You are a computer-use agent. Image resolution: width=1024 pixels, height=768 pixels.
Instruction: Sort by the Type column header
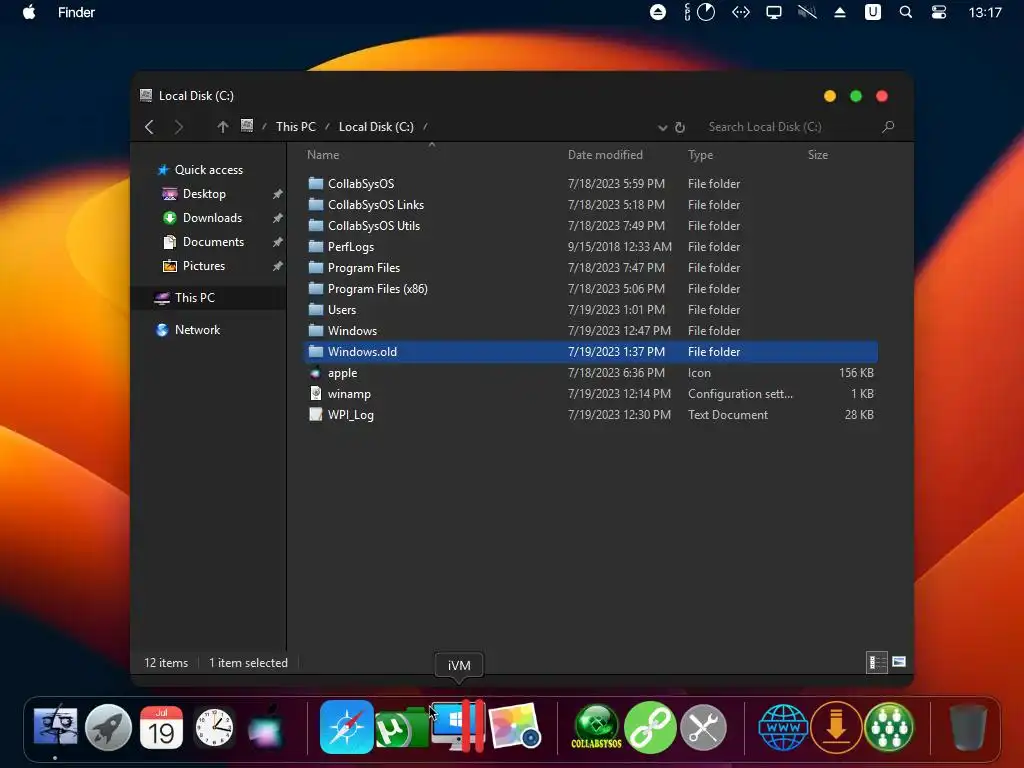[700, 155]
